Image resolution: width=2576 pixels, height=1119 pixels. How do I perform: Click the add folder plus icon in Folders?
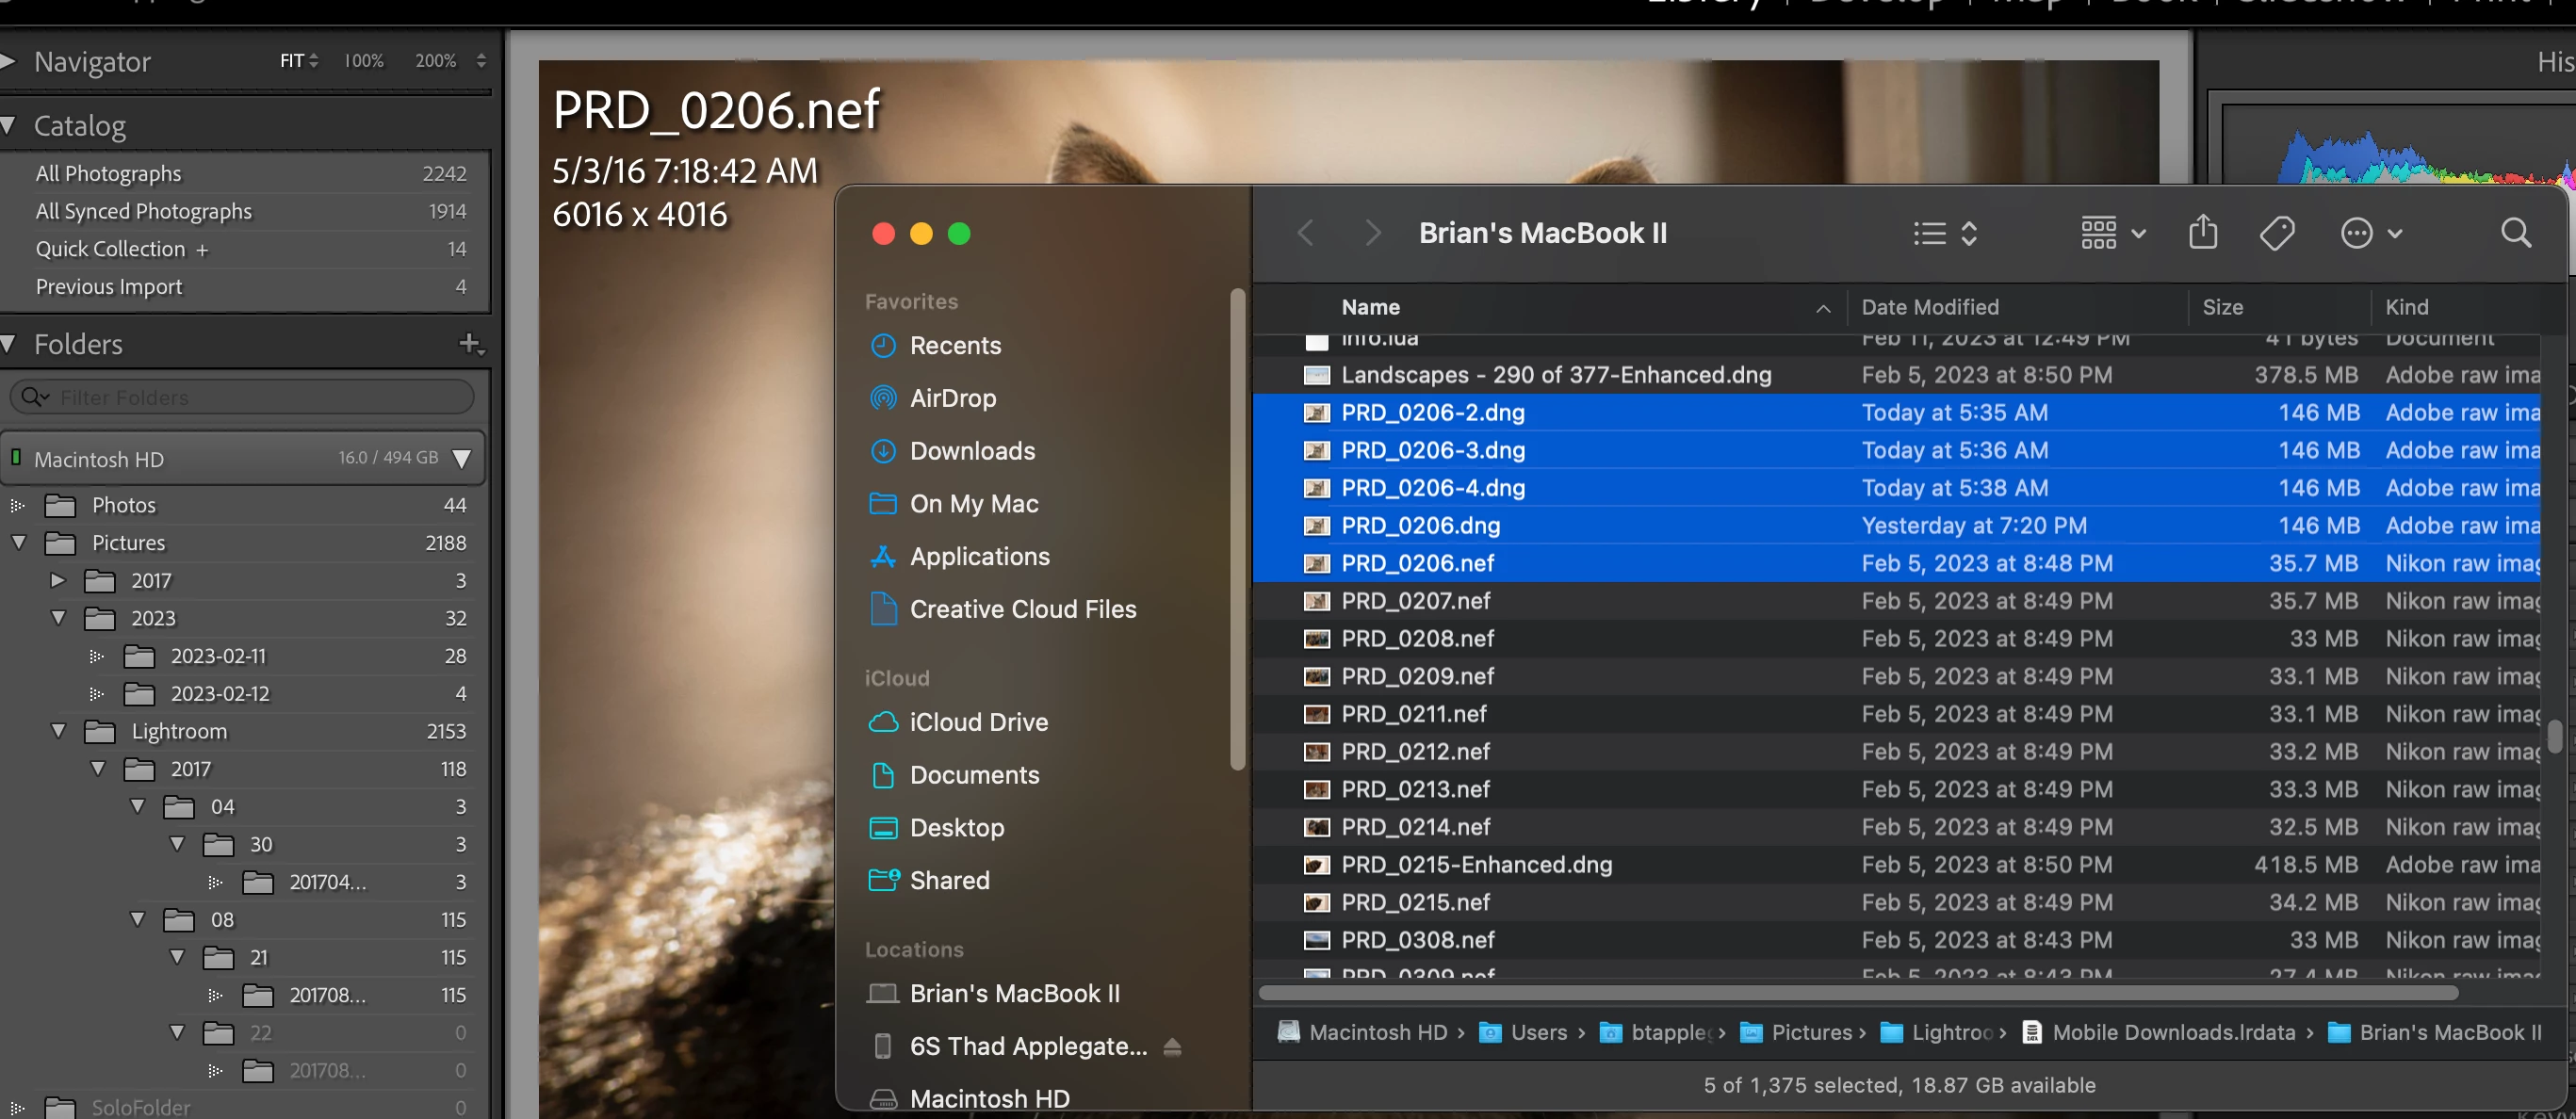pyautogui.click(x=470, y=344)
